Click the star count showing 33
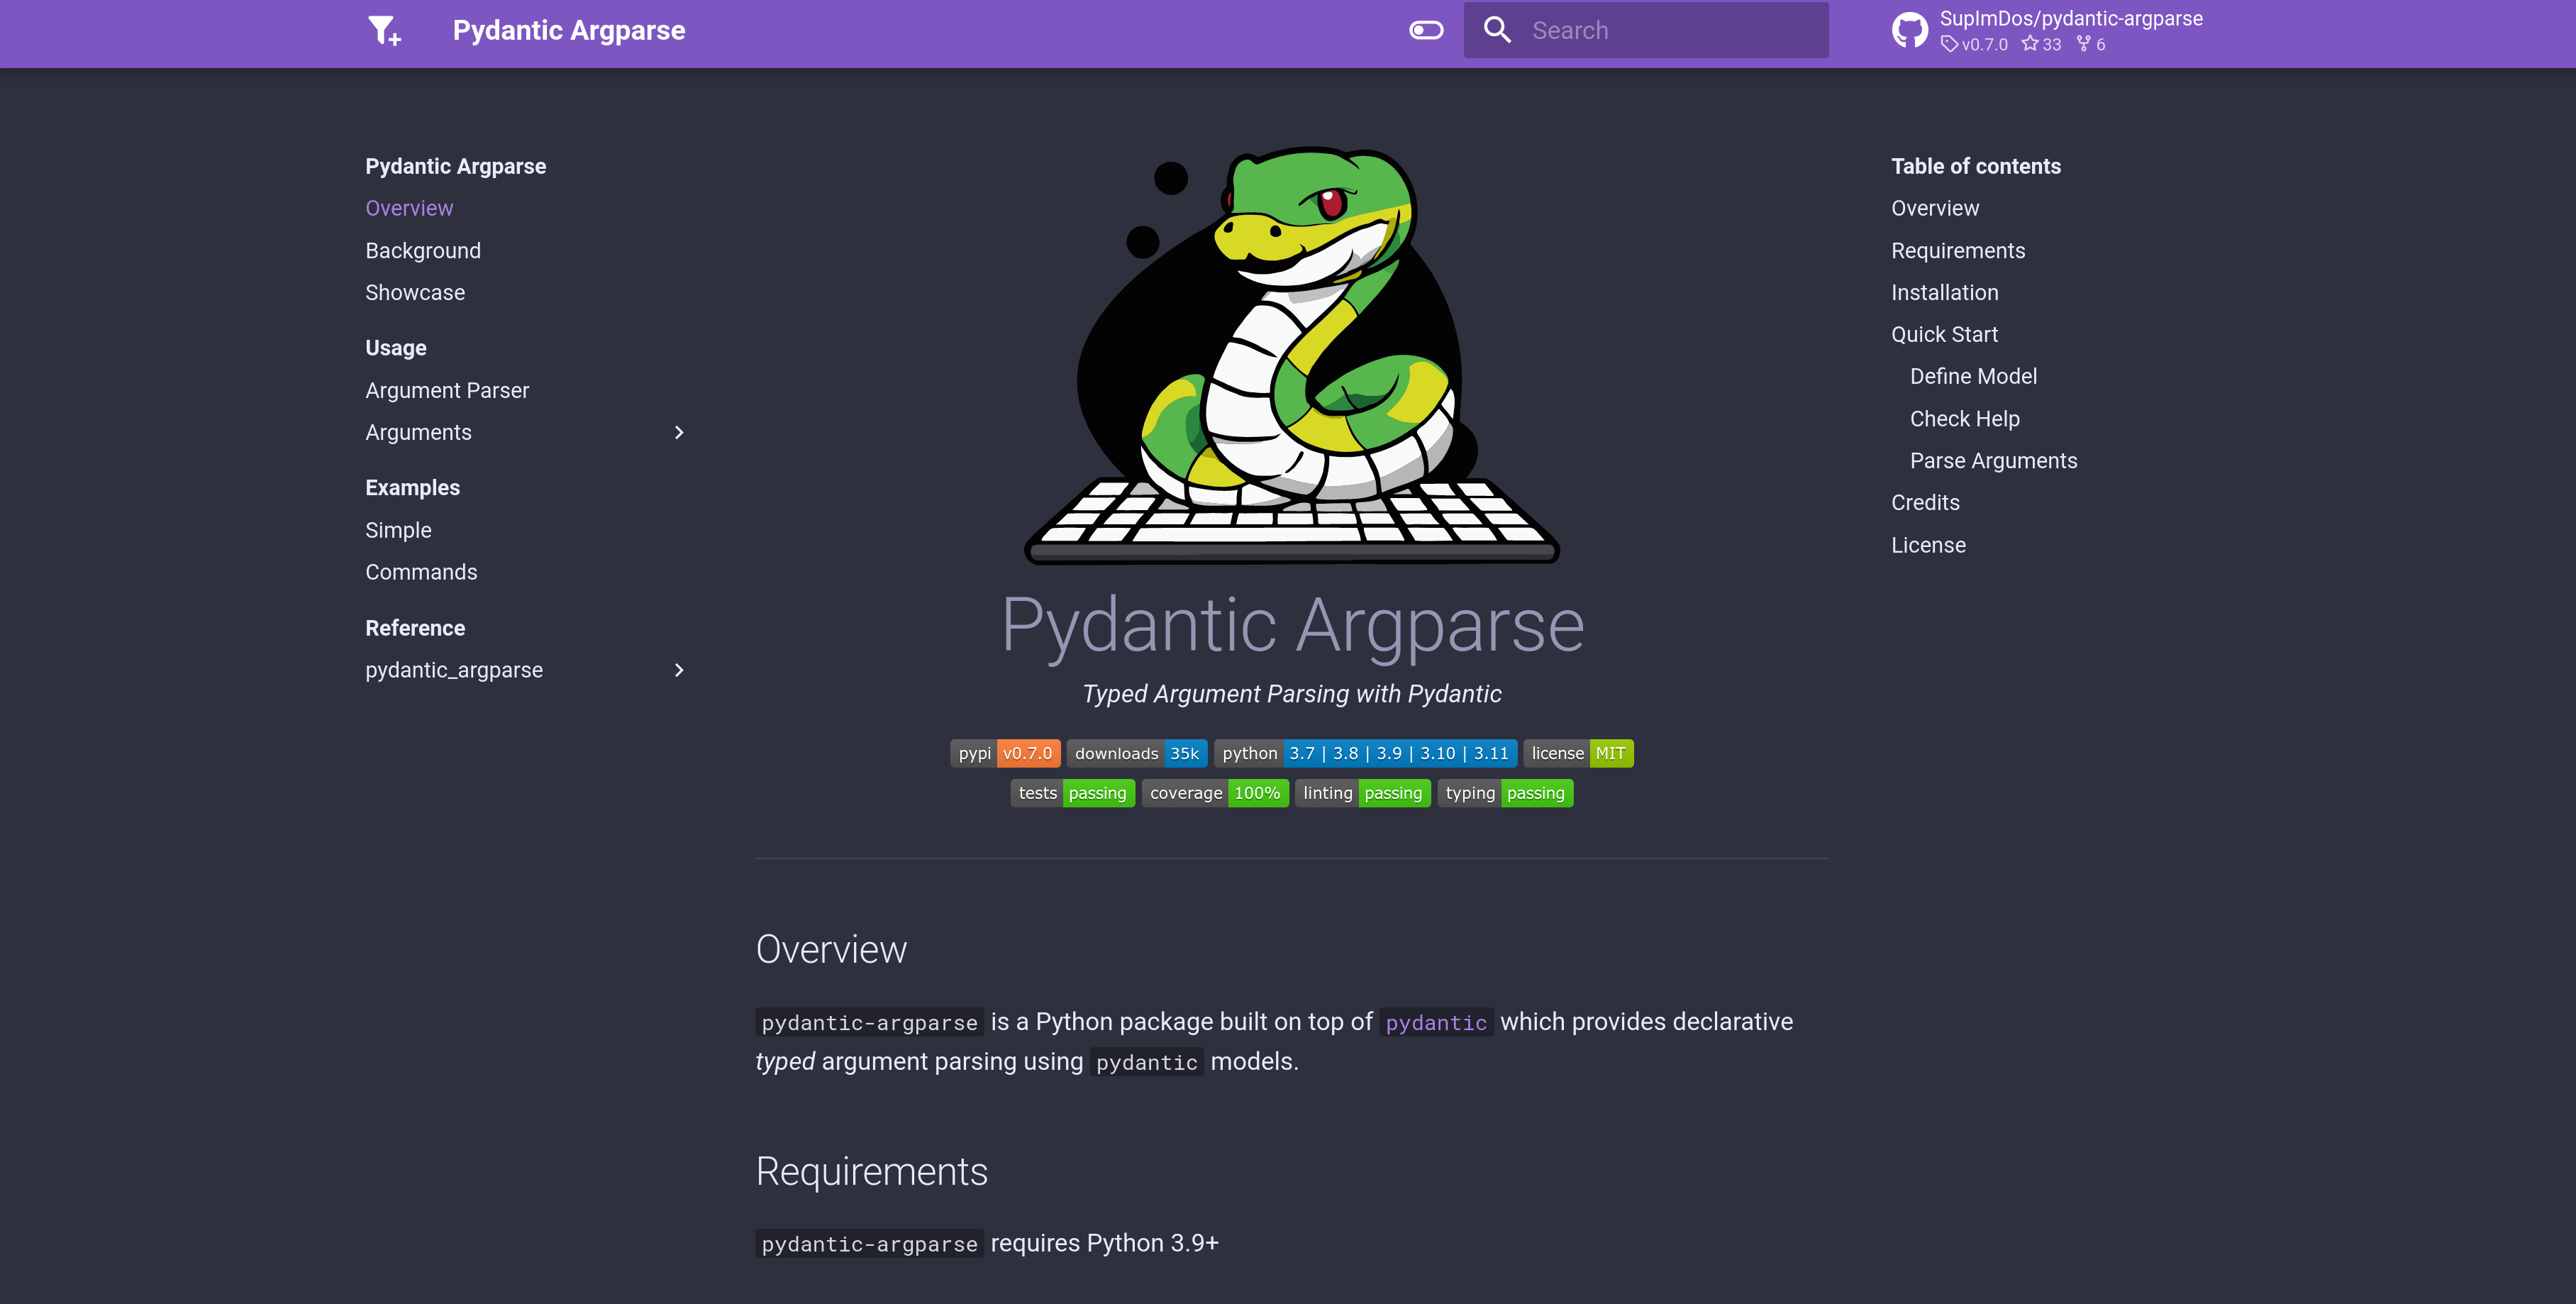The height and width of the screenshot is (1304, 2576). tap(2041, 44)
